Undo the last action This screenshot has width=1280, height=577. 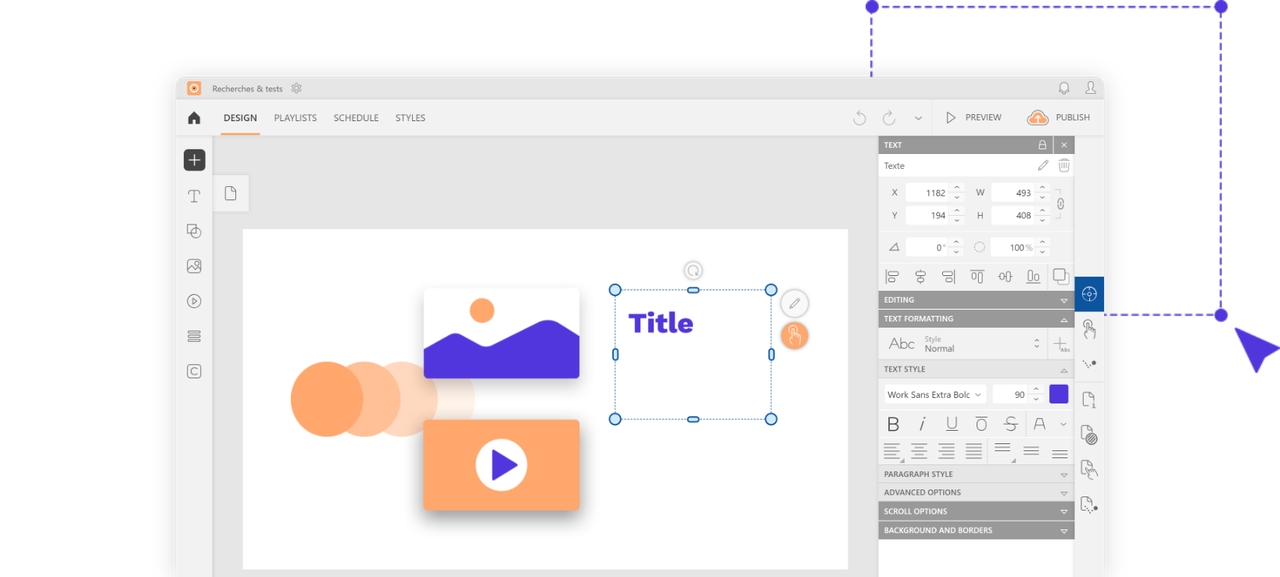859,118
